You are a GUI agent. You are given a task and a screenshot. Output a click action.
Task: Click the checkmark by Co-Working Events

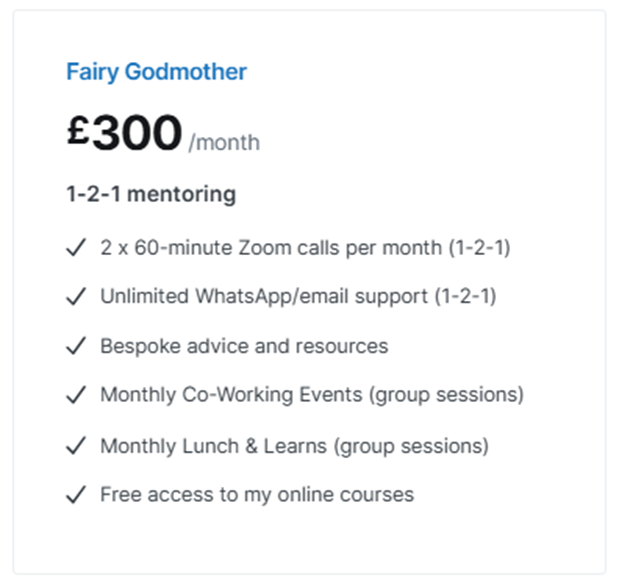coord(76,395)
